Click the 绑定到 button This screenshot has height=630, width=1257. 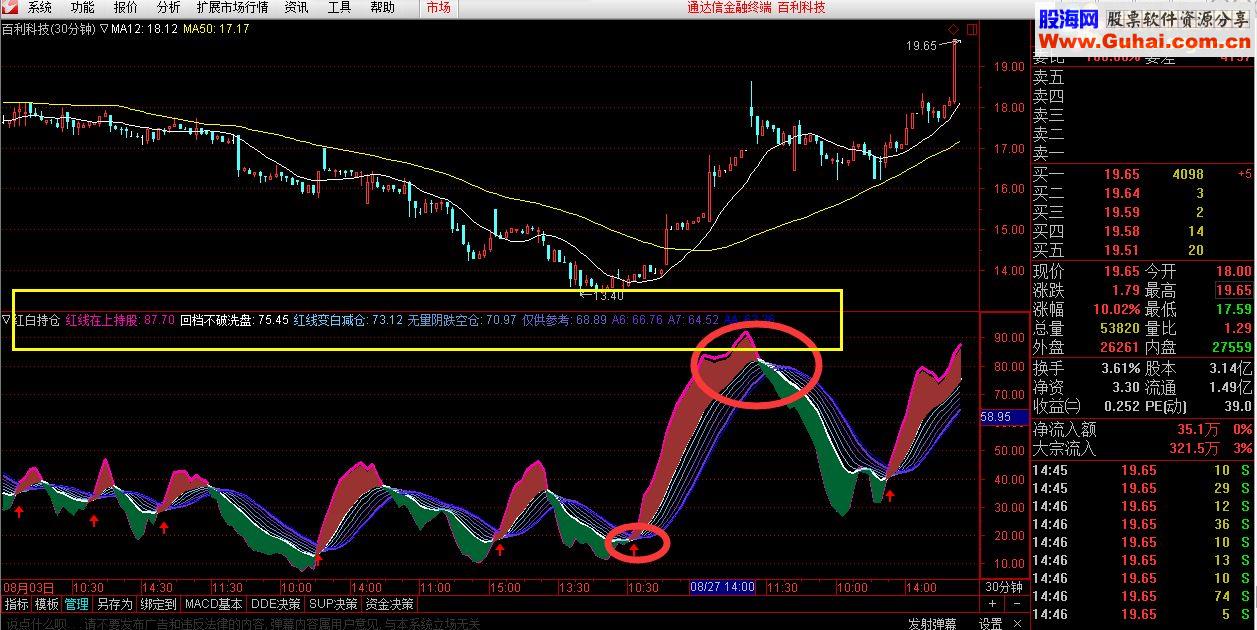click(158, 604)
